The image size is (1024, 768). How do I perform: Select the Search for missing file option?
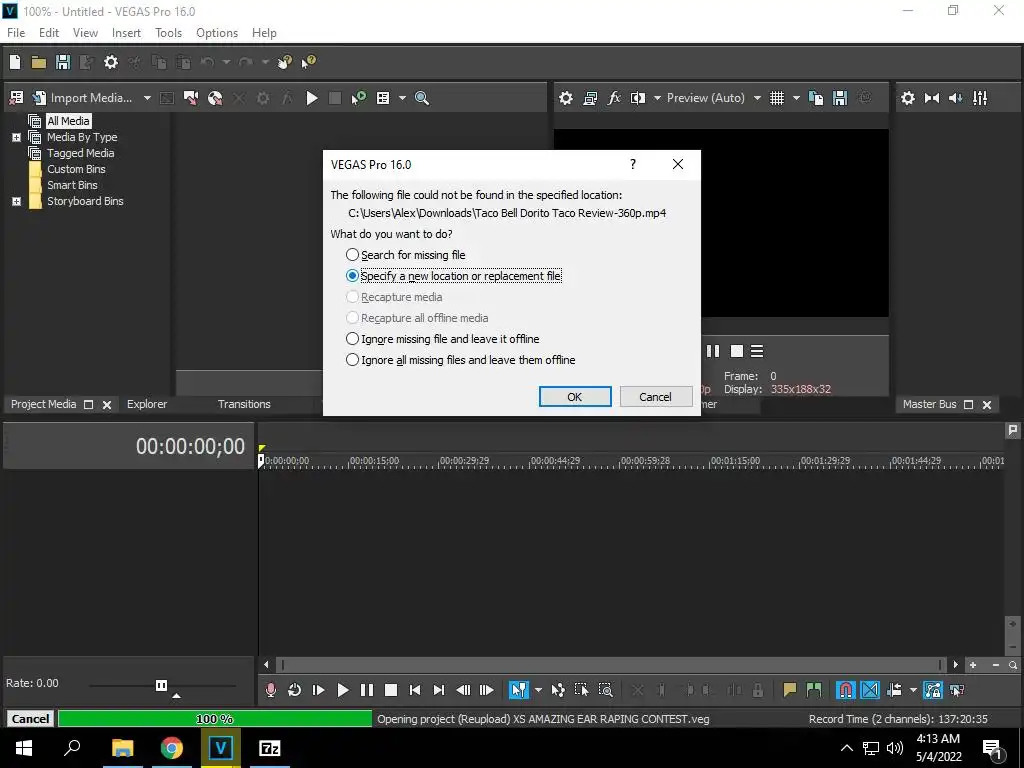click(x=406, y=255)
